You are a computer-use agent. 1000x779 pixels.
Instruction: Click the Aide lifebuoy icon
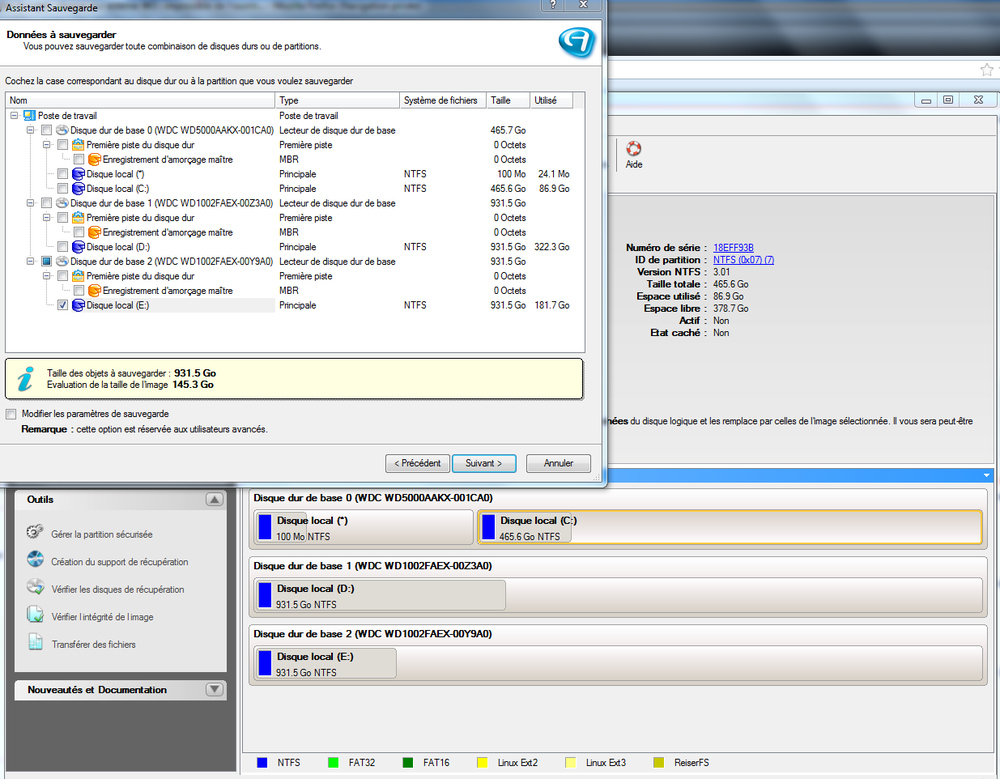pos(633,147)
